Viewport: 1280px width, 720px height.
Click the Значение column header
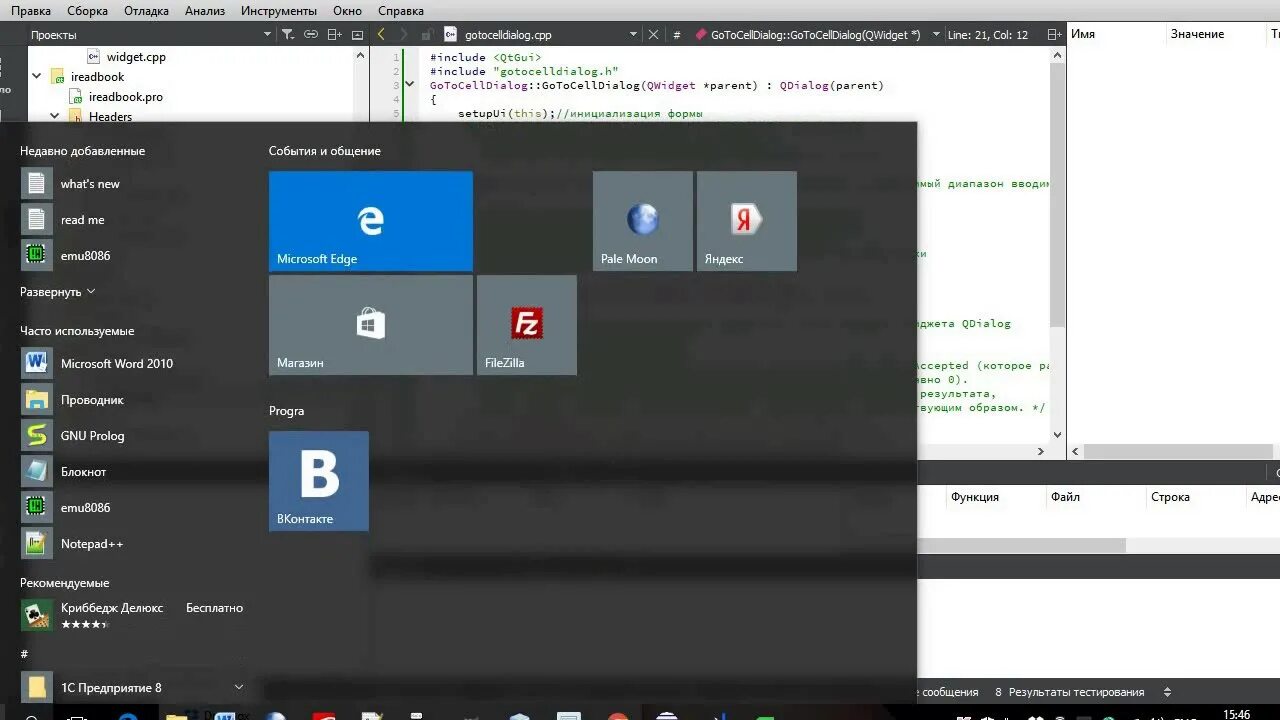click(x=1197, y=34)
